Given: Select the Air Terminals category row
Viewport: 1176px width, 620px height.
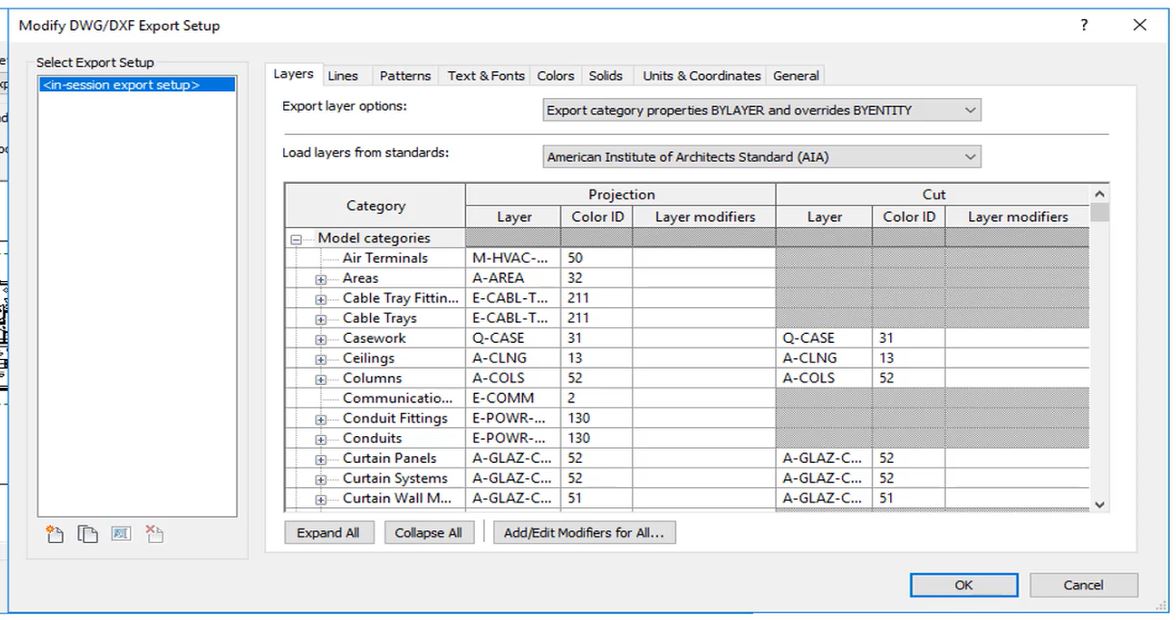Looking at the screenshot, I should coord(385,258).
